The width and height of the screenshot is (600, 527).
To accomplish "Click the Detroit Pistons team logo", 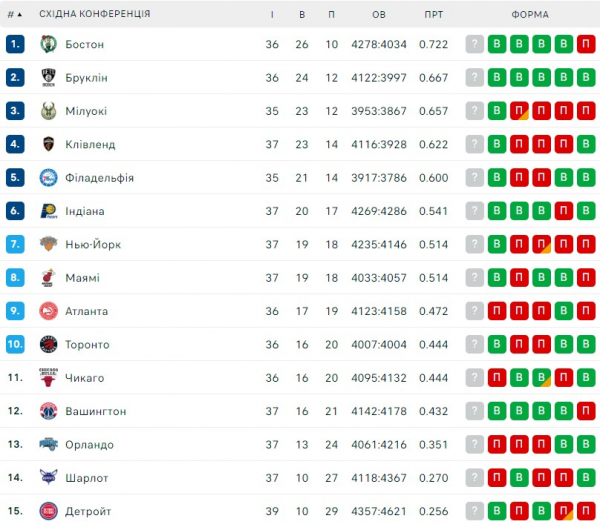I will (x=49, y=511).
